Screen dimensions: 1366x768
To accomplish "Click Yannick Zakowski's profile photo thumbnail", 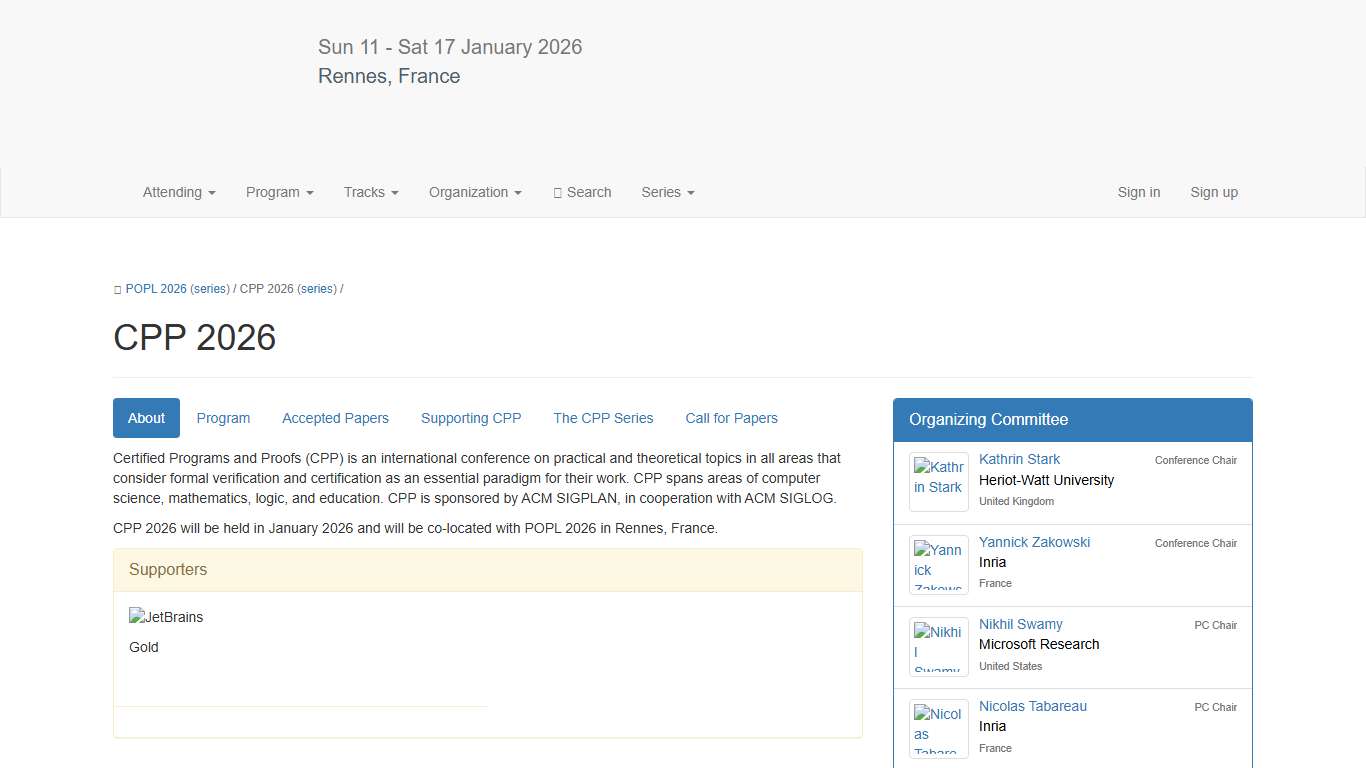I will (x=938, y=565).
